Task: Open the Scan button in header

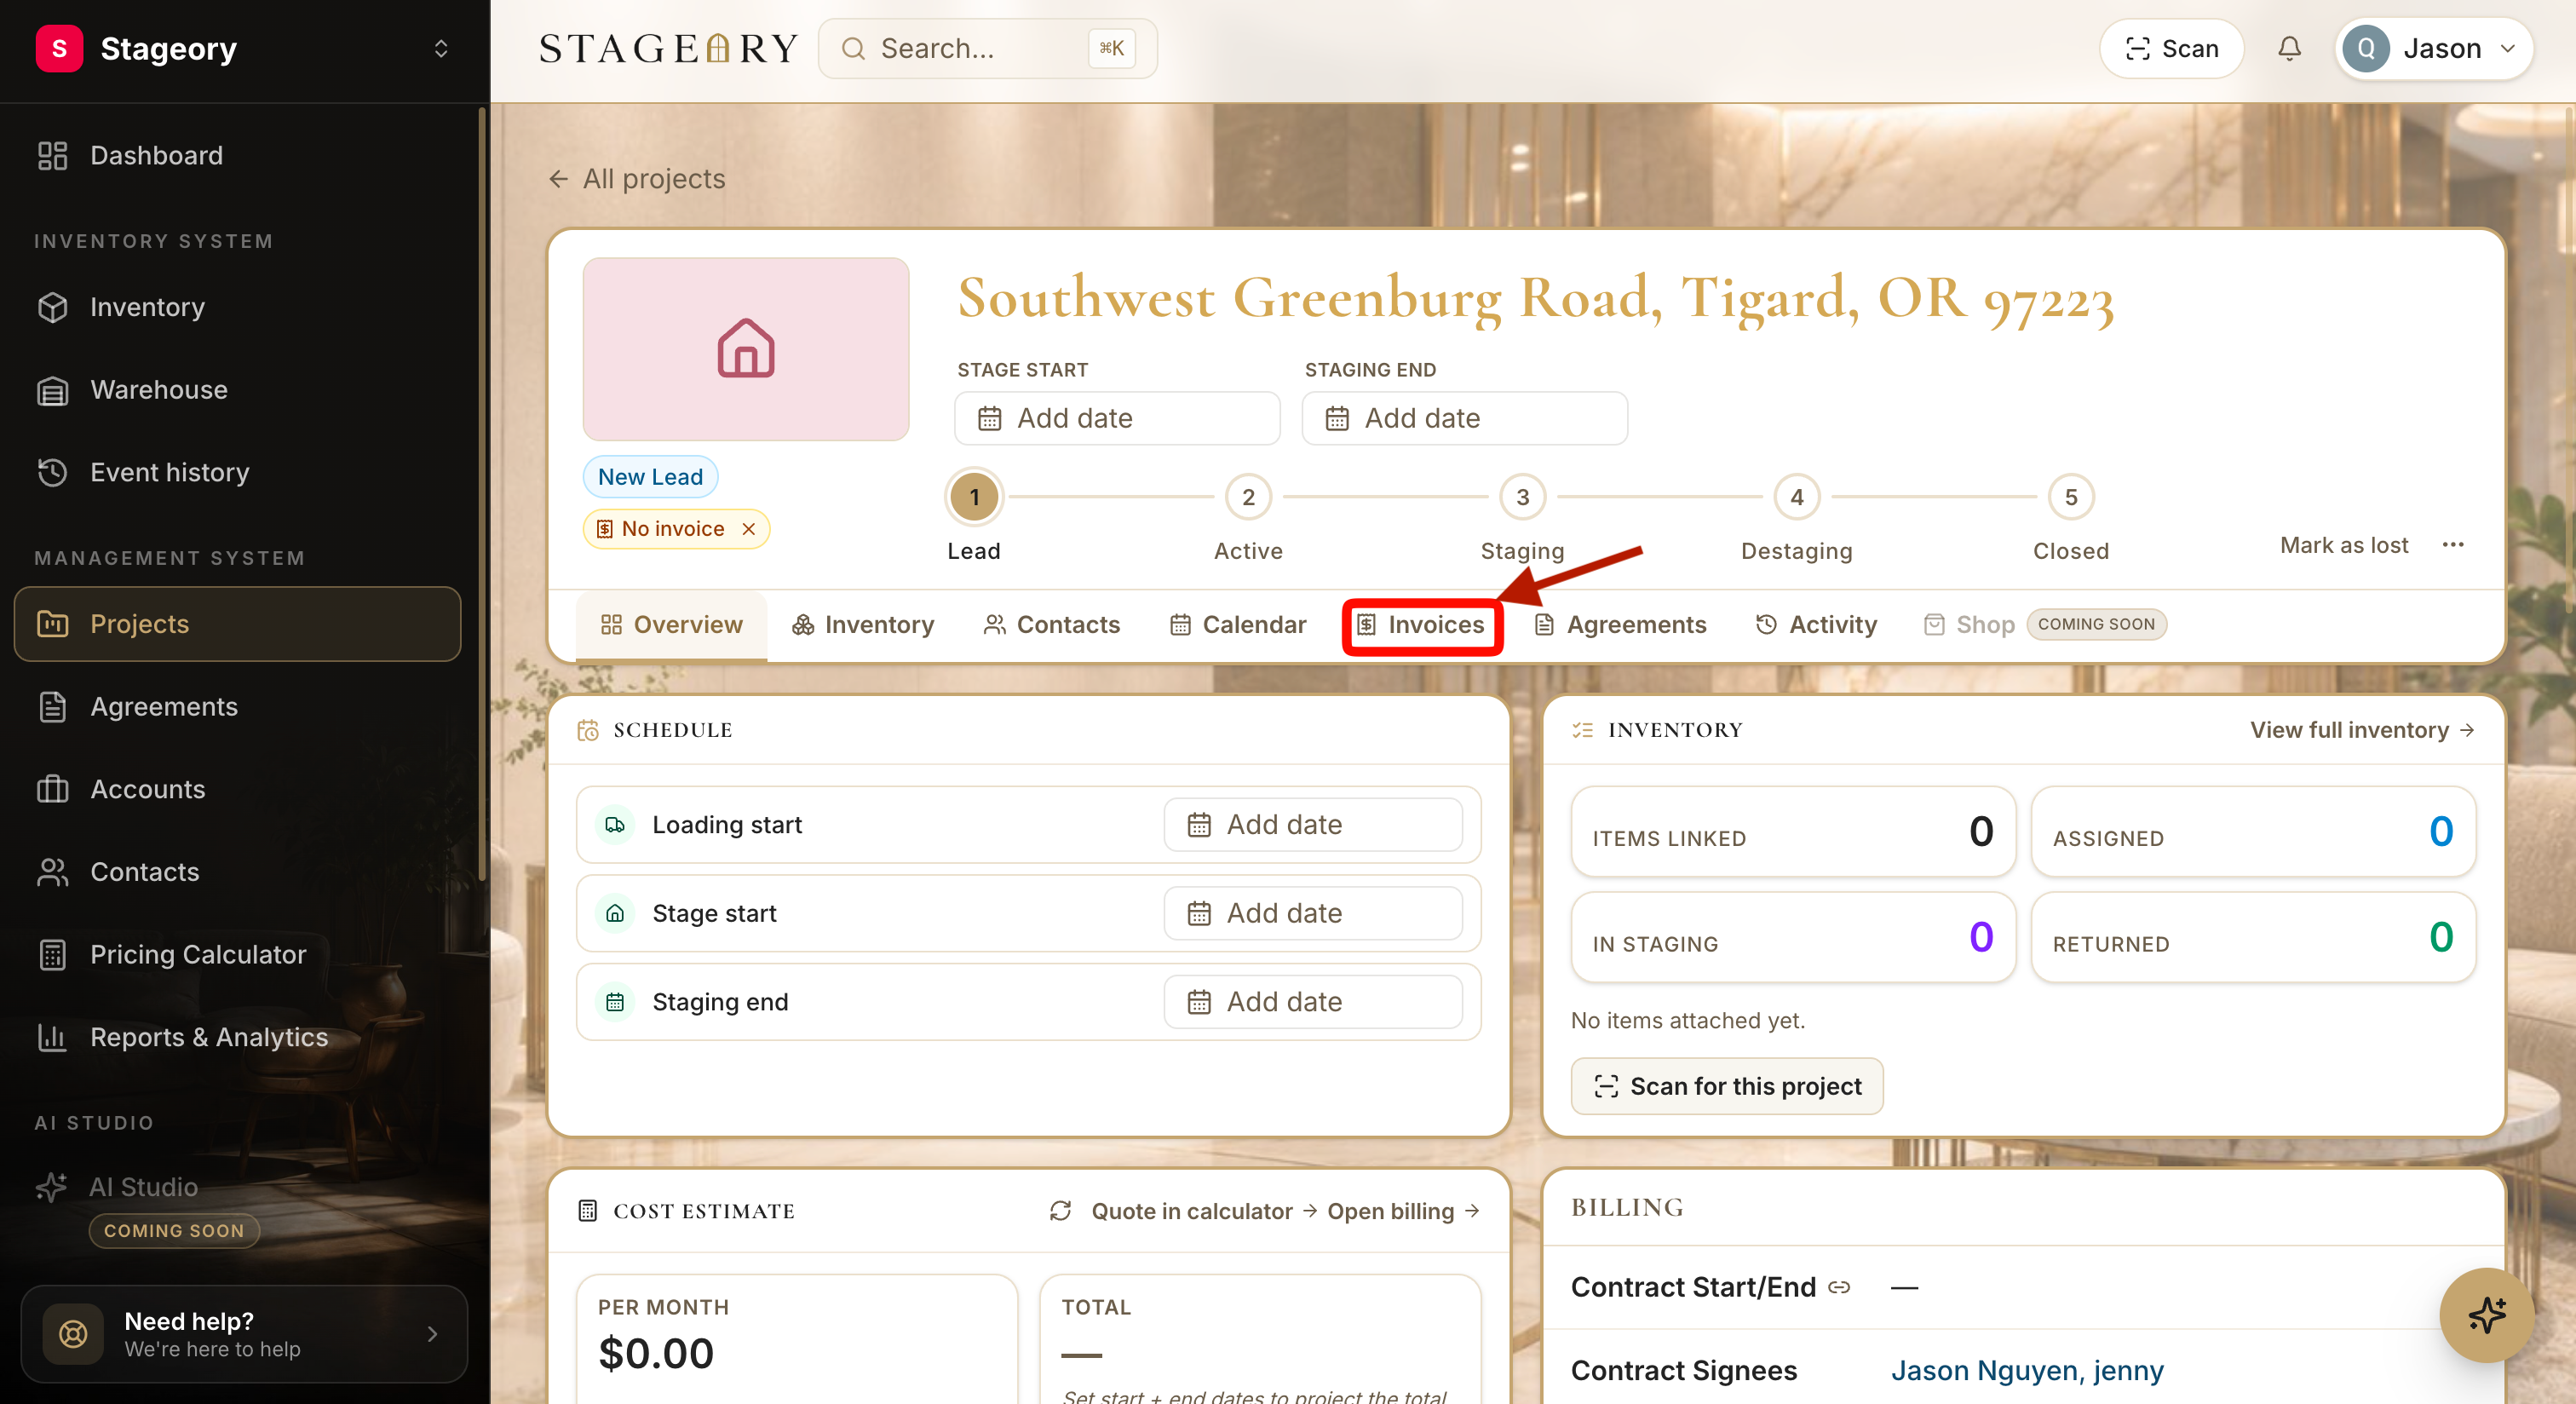Action: click(2171, 48)
